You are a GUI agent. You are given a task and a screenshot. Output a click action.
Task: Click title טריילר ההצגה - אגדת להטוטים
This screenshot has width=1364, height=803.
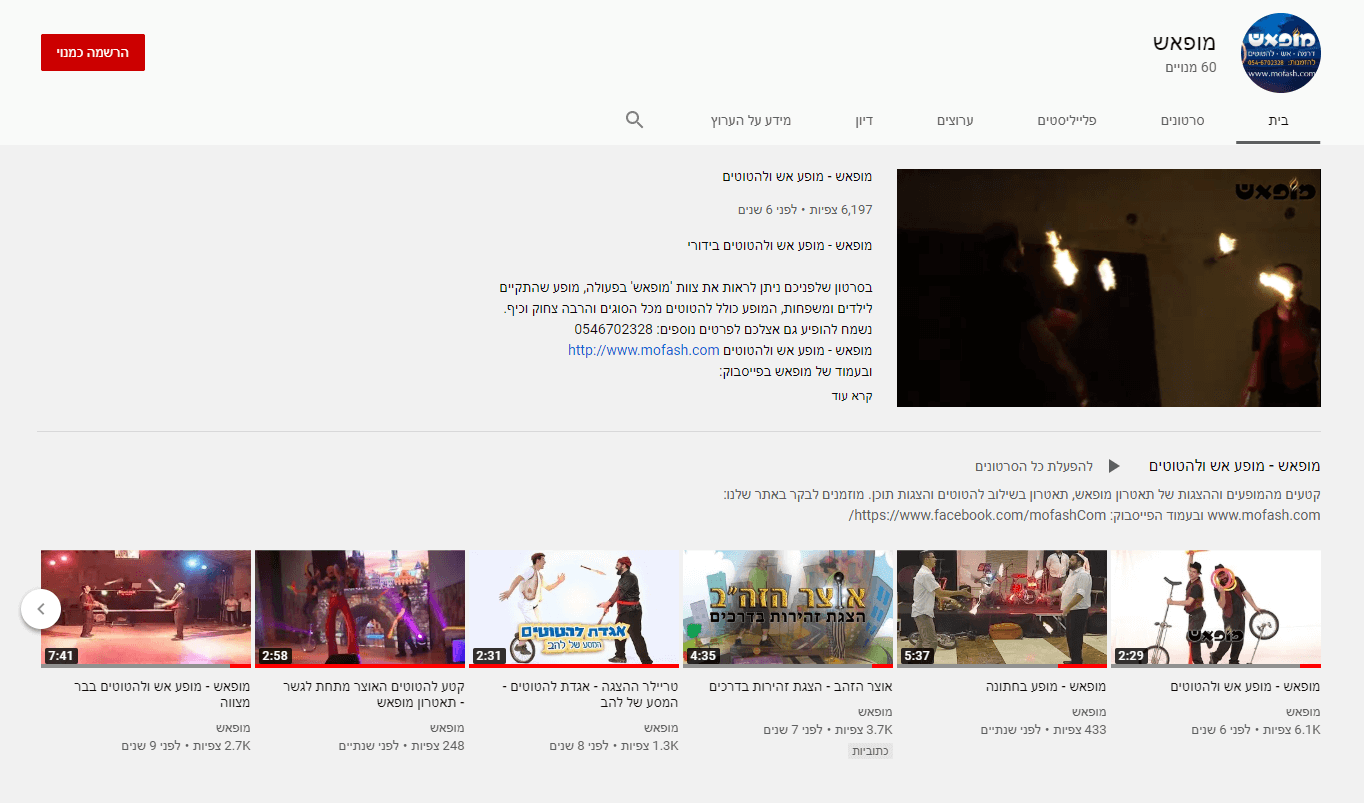(590, 694)
